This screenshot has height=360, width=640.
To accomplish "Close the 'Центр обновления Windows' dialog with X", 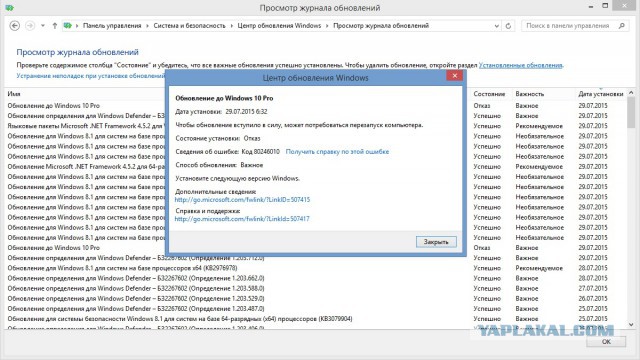I will pos(454,76).
